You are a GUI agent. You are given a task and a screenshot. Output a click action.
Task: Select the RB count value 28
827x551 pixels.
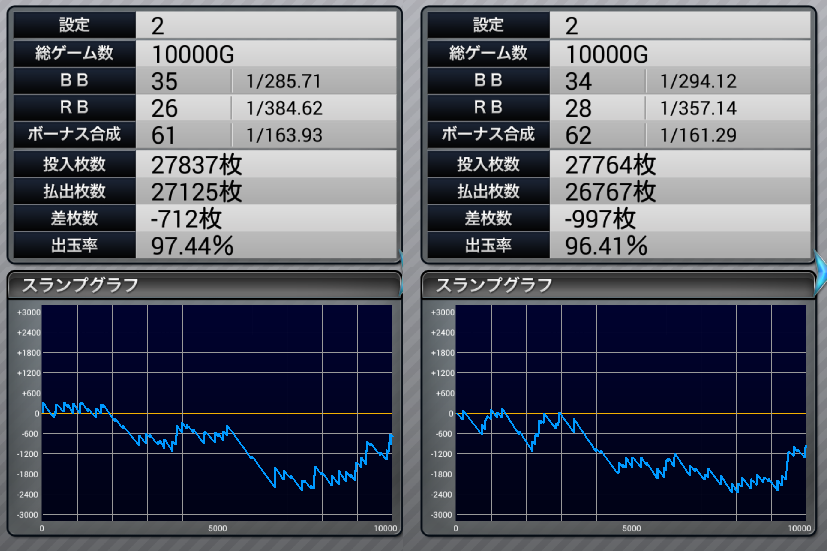pos(579,108)
